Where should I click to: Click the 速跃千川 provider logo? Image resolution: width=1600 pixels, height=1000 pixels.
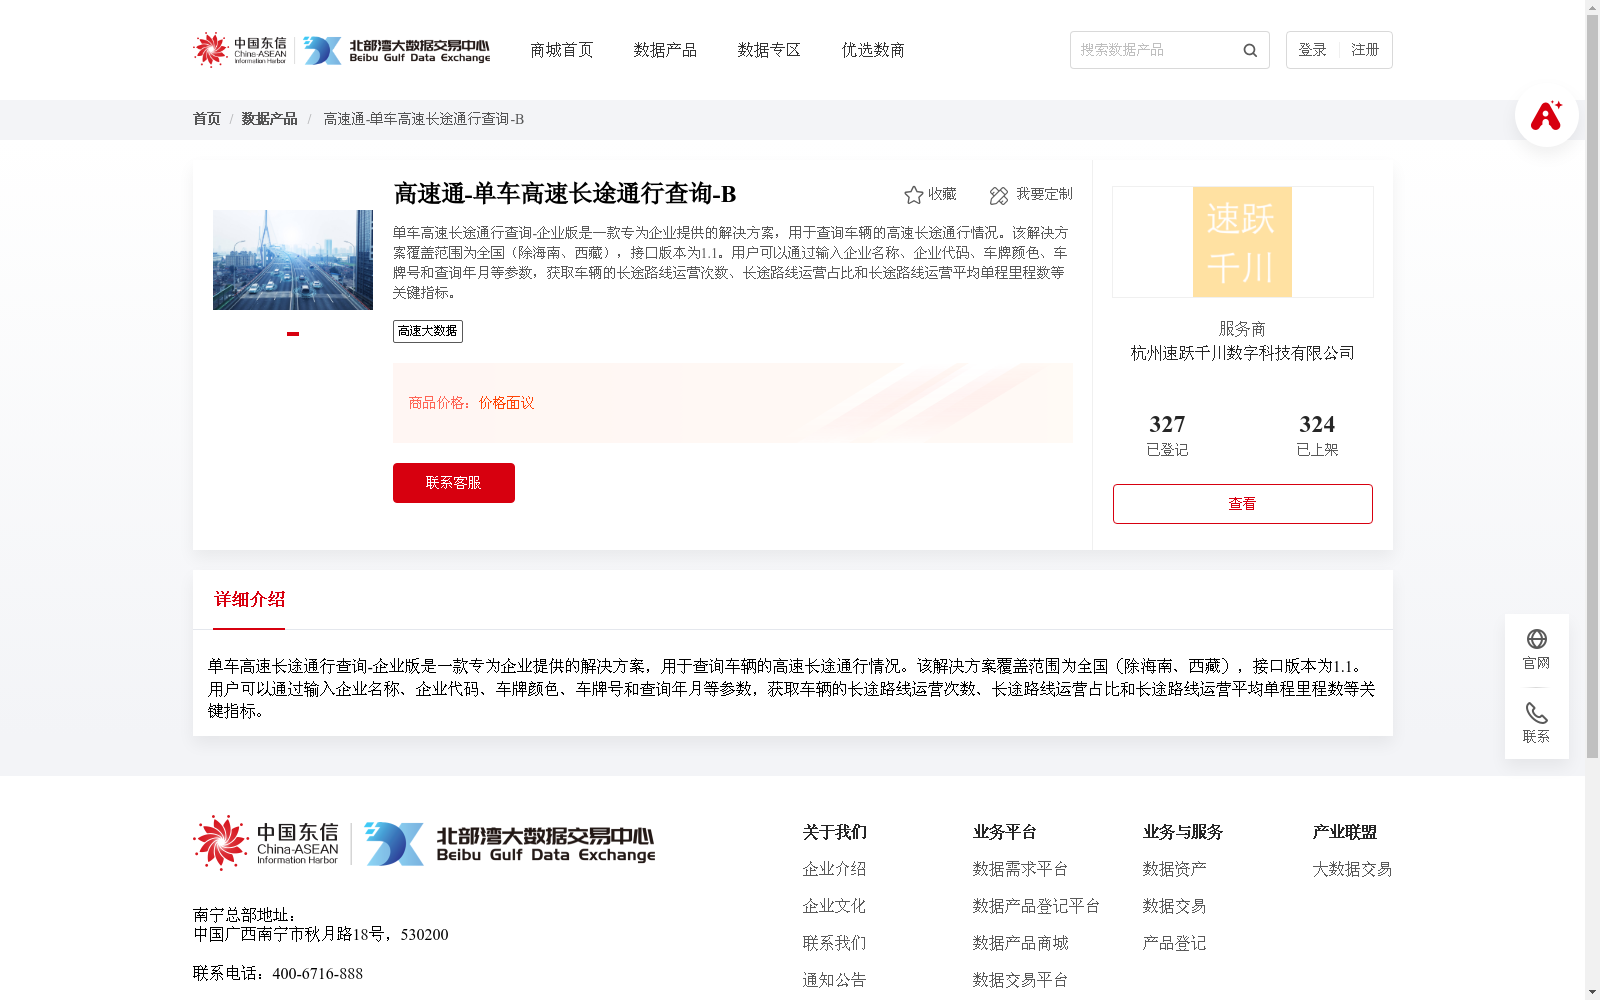(1242, 242)
